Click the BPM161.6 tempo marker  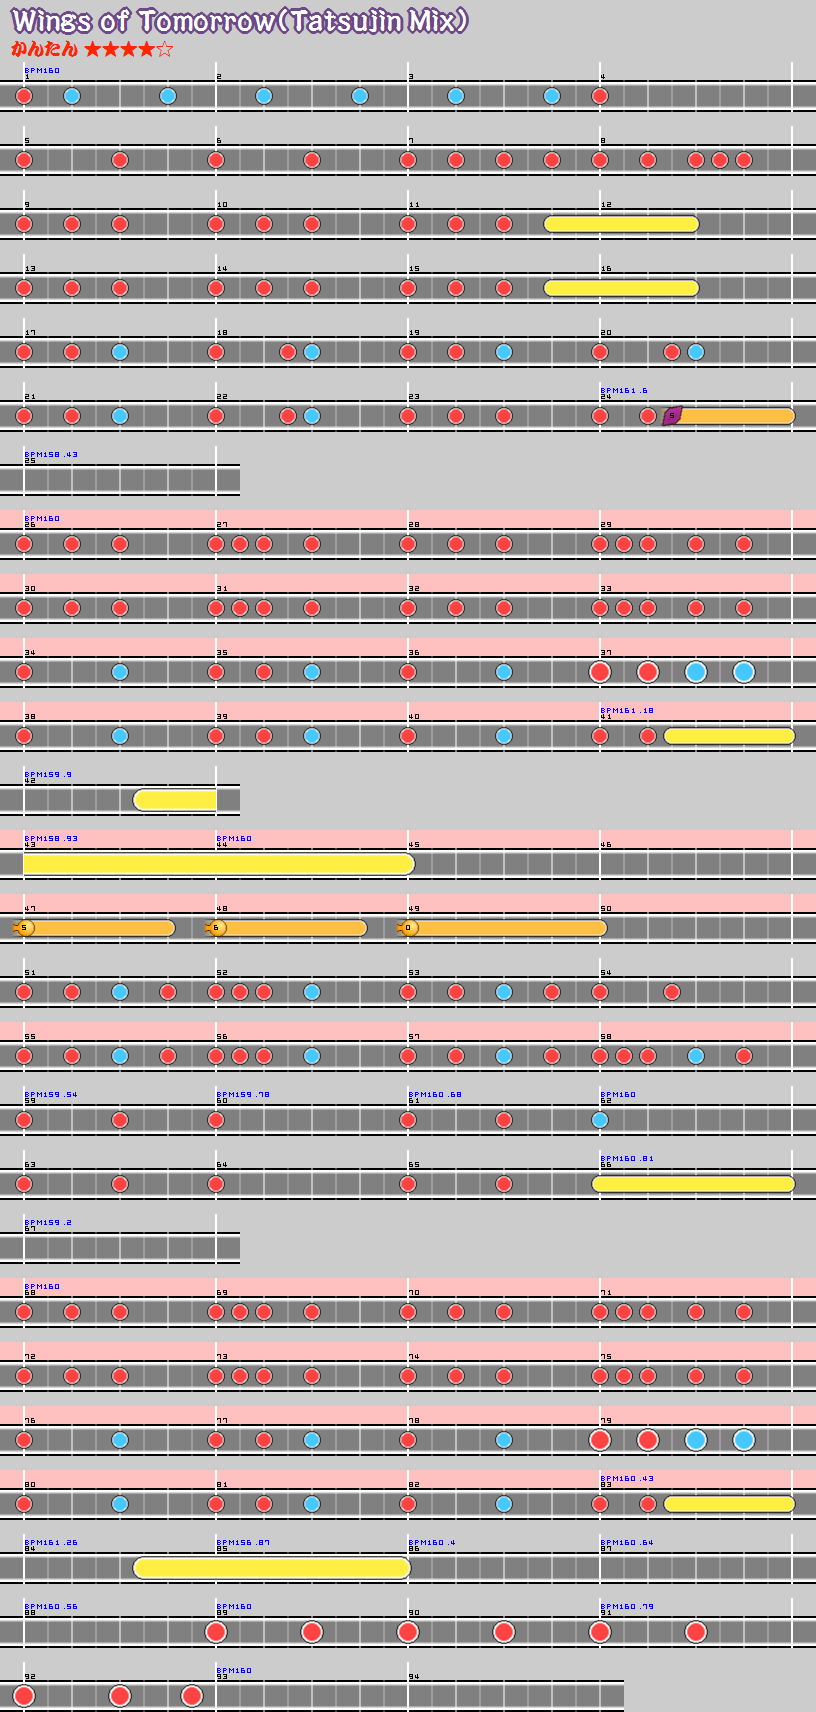pos(623,390)
